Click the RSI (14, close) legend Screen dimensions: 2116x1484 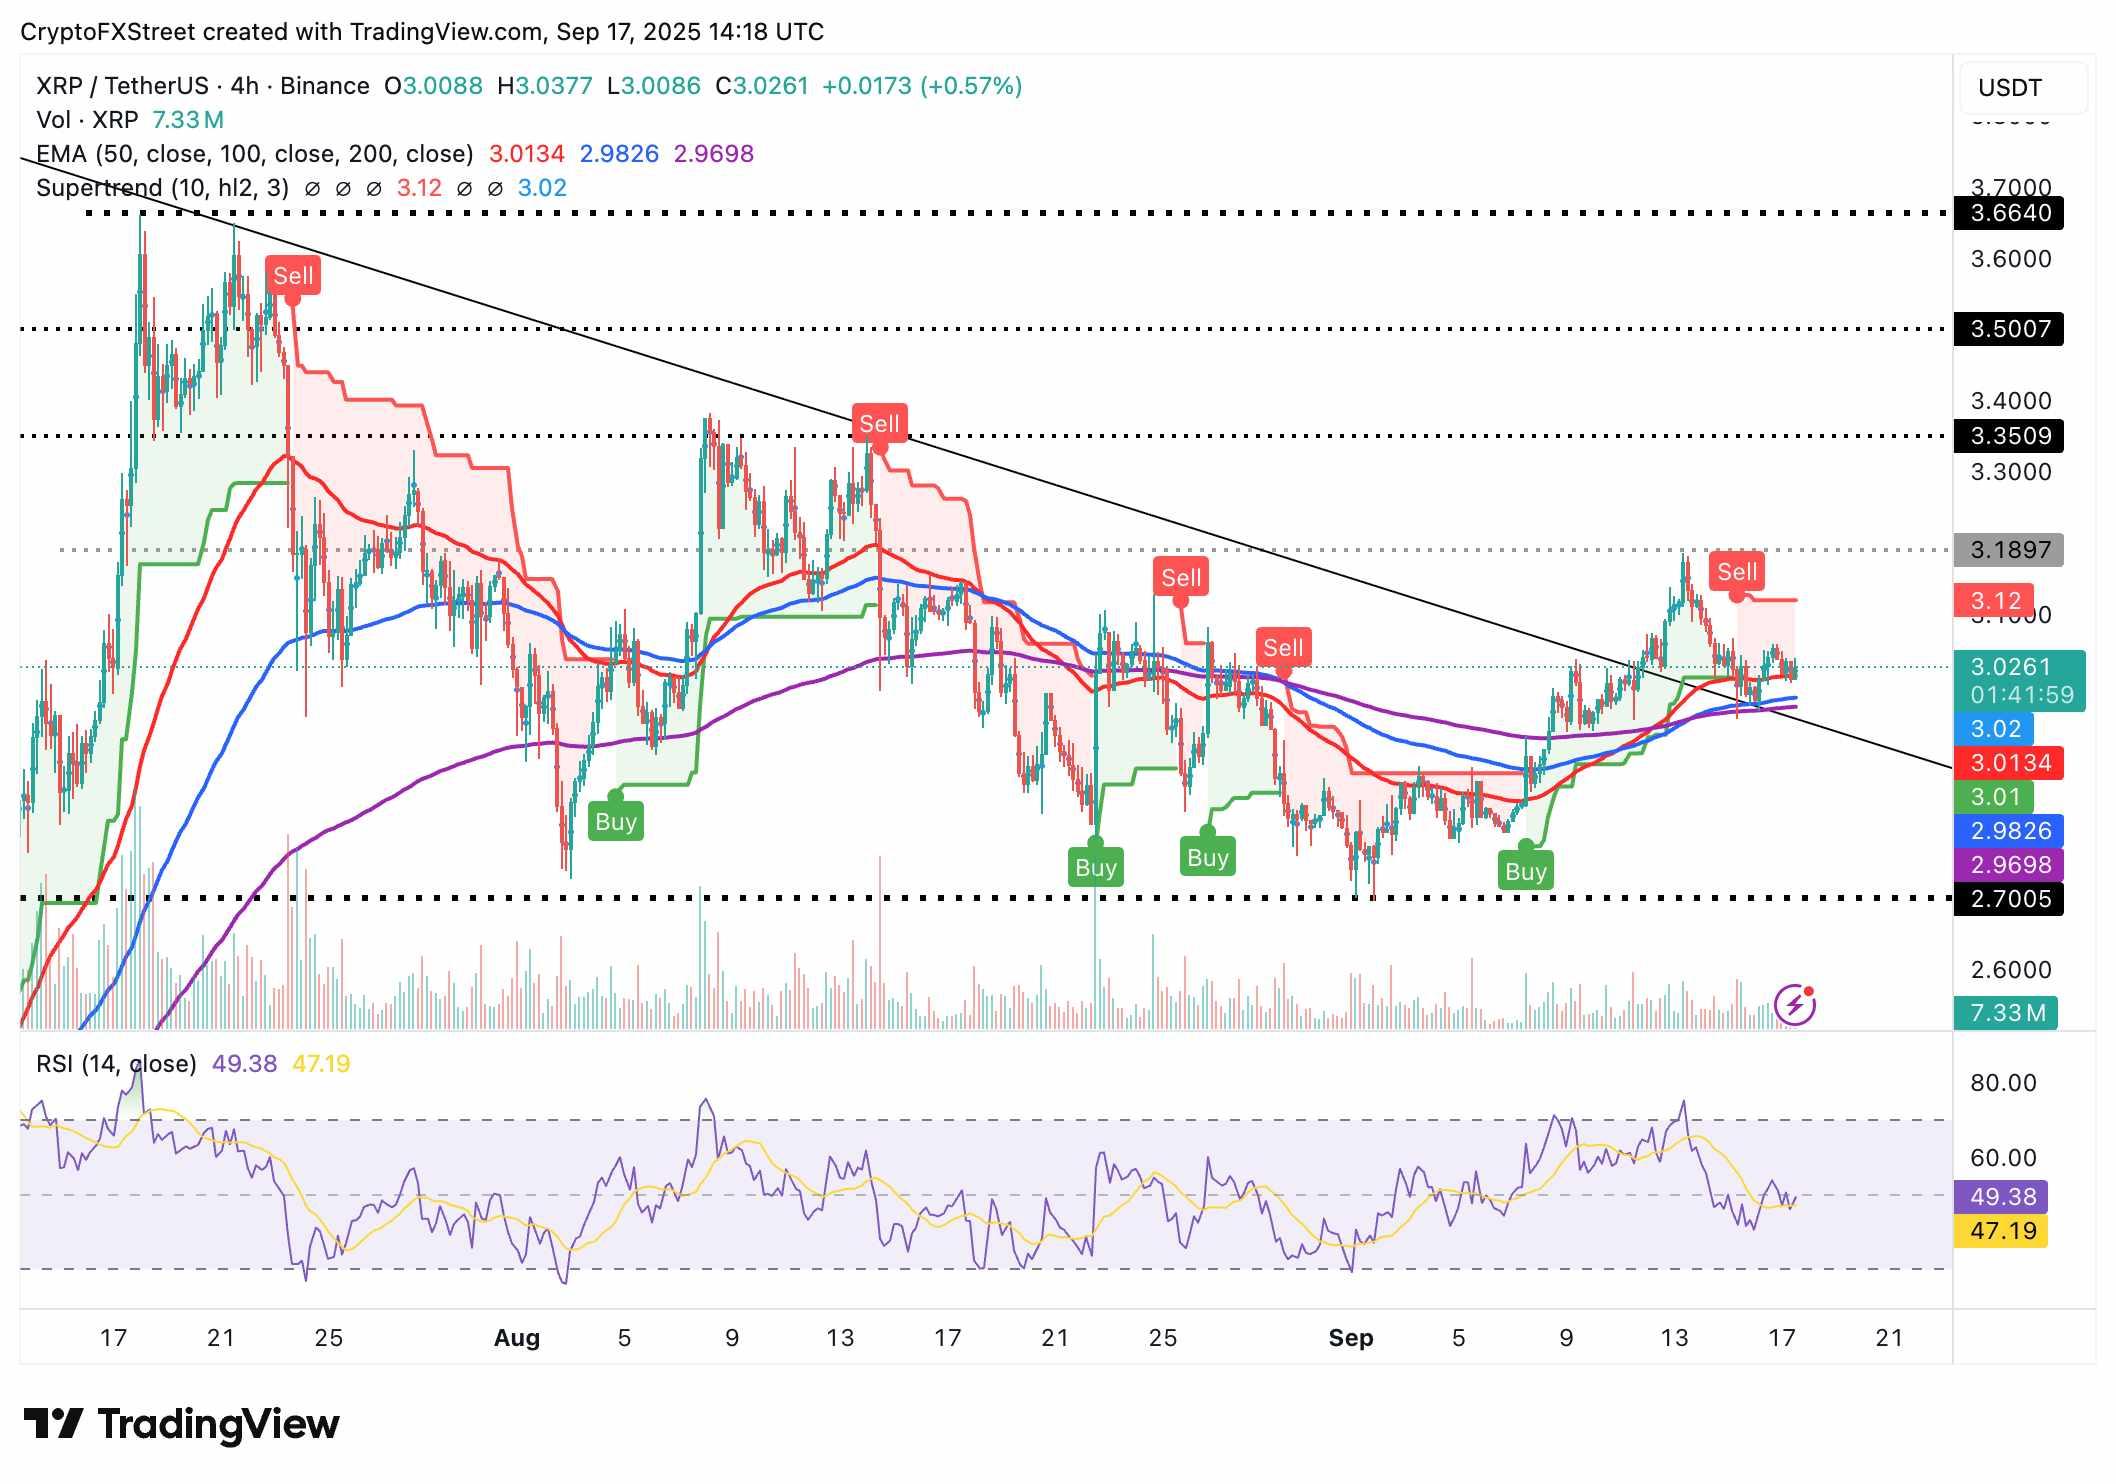coord(116,1063)
